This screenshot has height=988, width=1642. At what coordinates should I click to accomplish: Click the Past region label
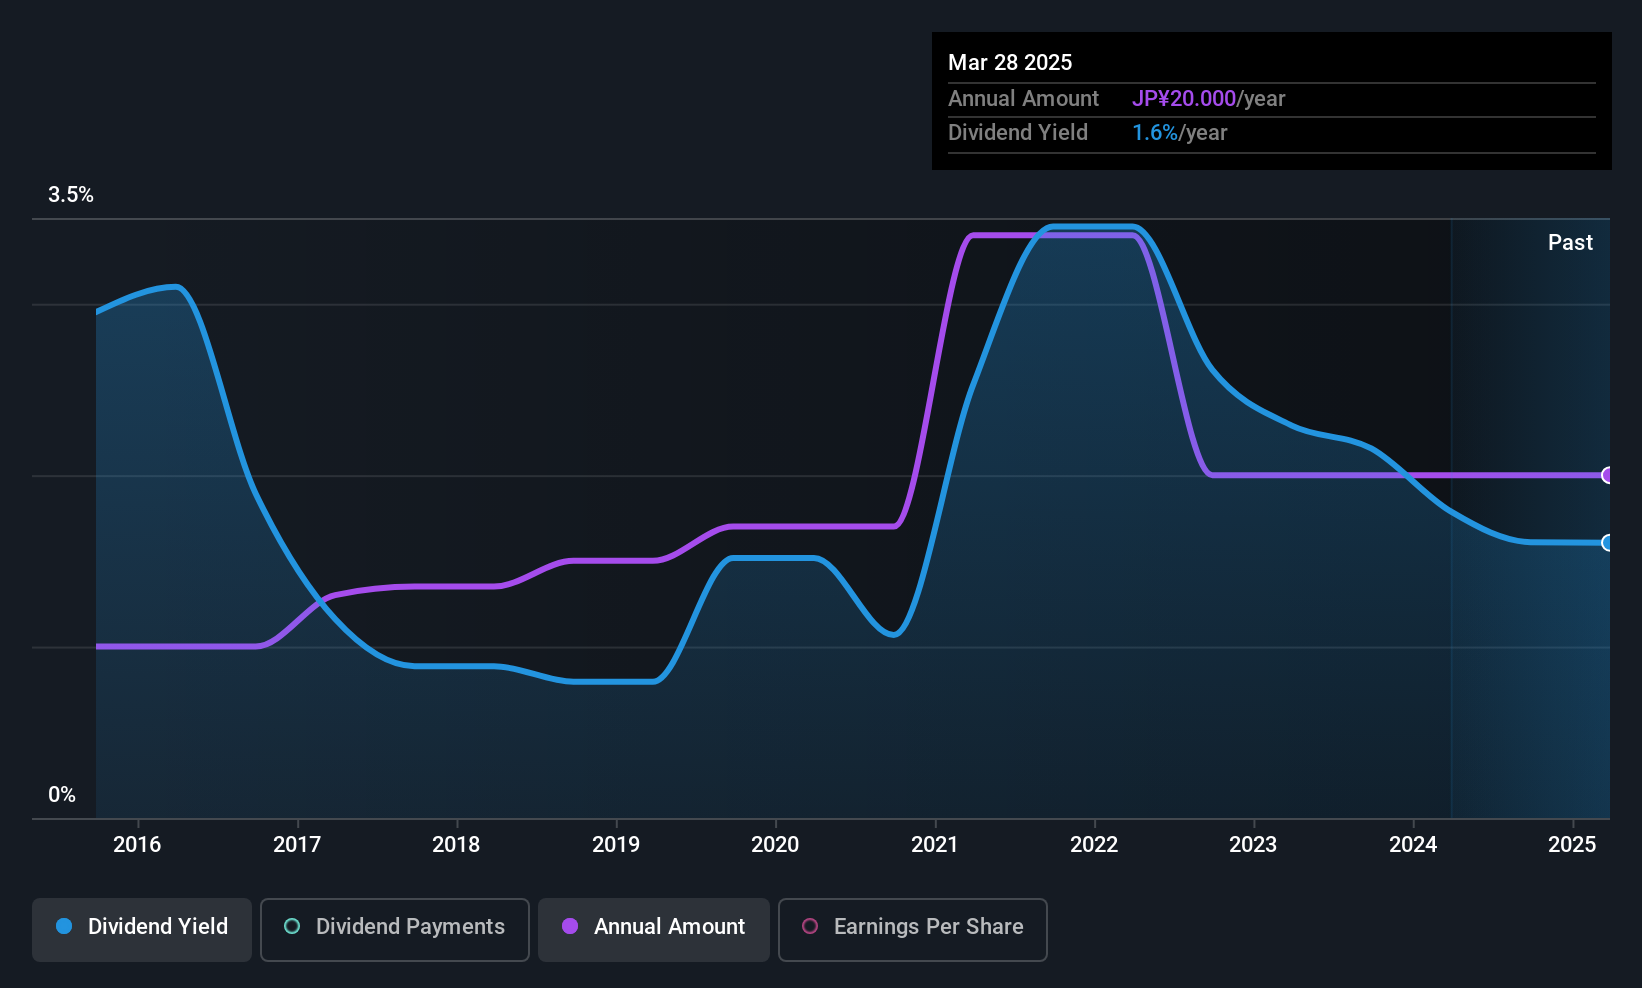[x=1570, y=242]
